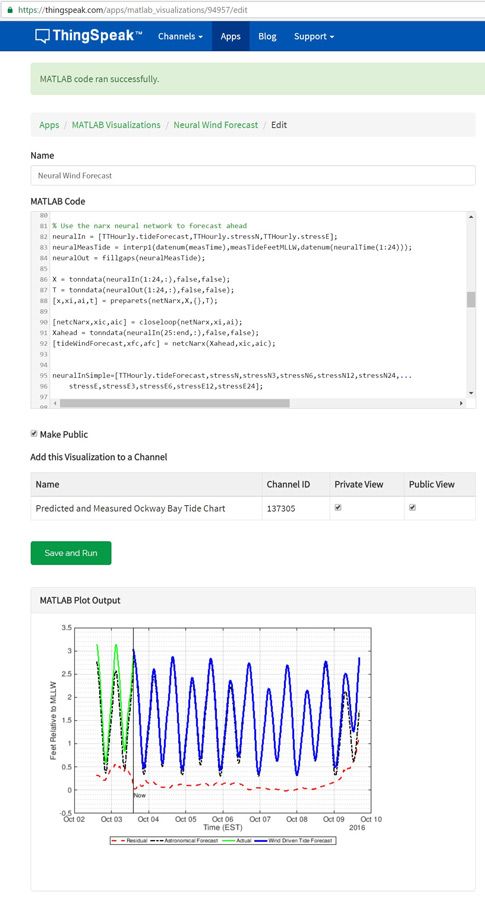Click the code editor scroll up arrow
The image size is (485, 900).
tap(471, 217)
